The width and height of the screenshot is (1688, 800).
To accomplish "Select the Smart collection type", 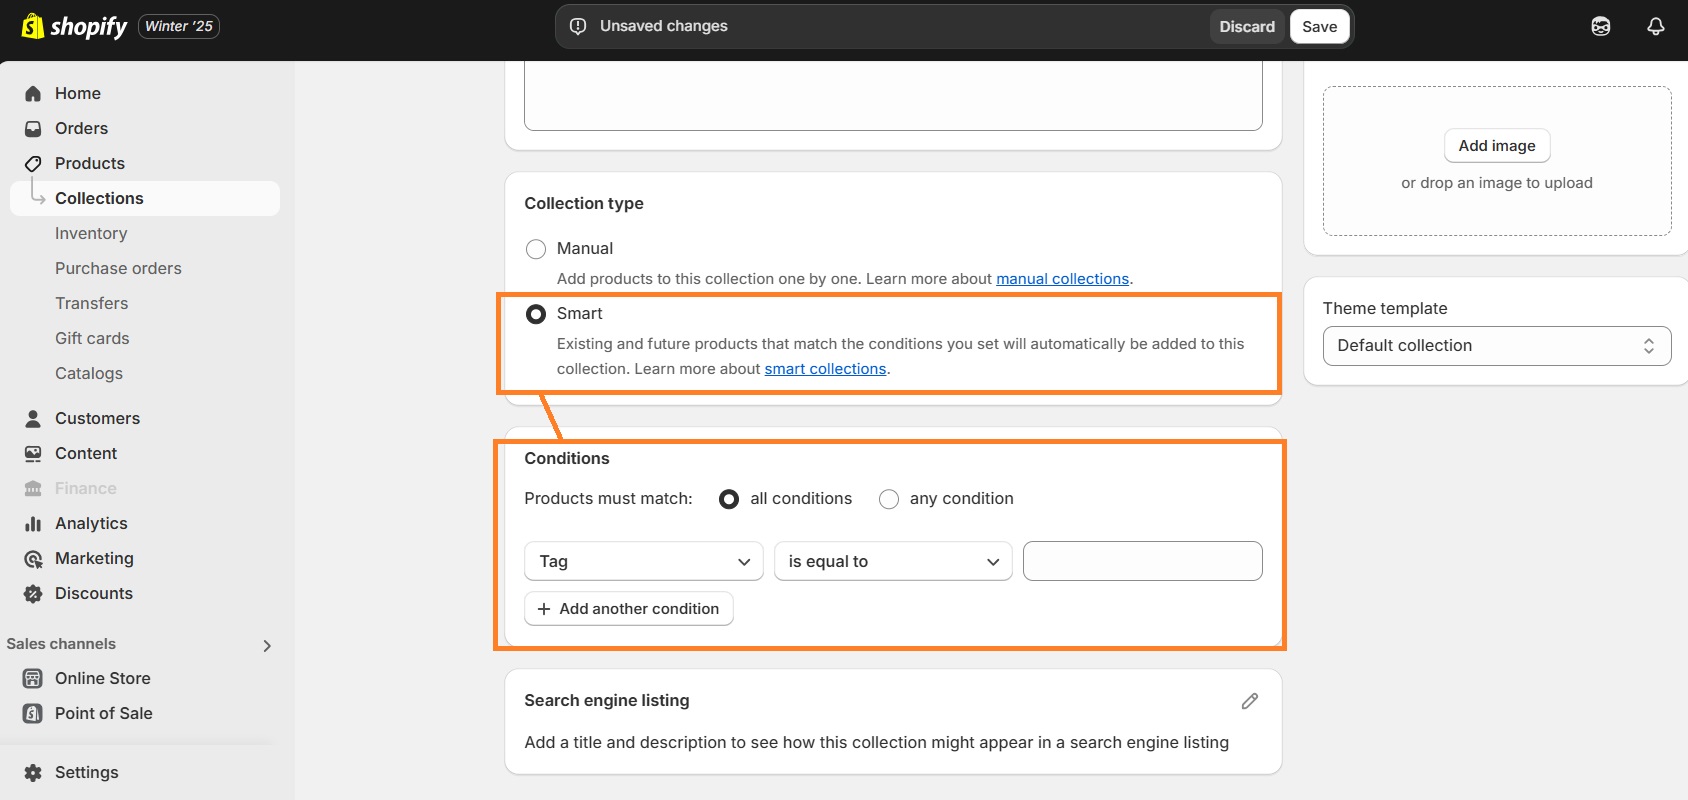I will 536,314.
